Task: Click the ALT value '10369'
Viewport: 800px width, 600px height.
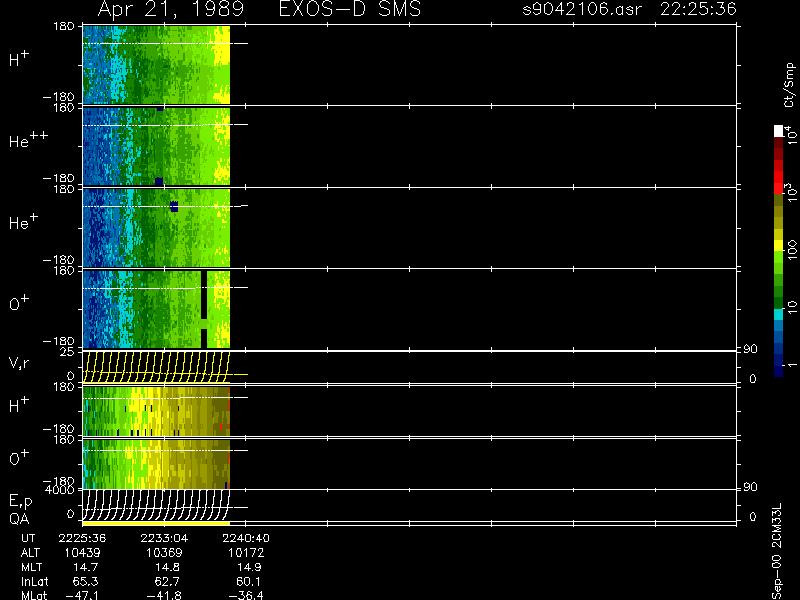Action: point(164,553)
